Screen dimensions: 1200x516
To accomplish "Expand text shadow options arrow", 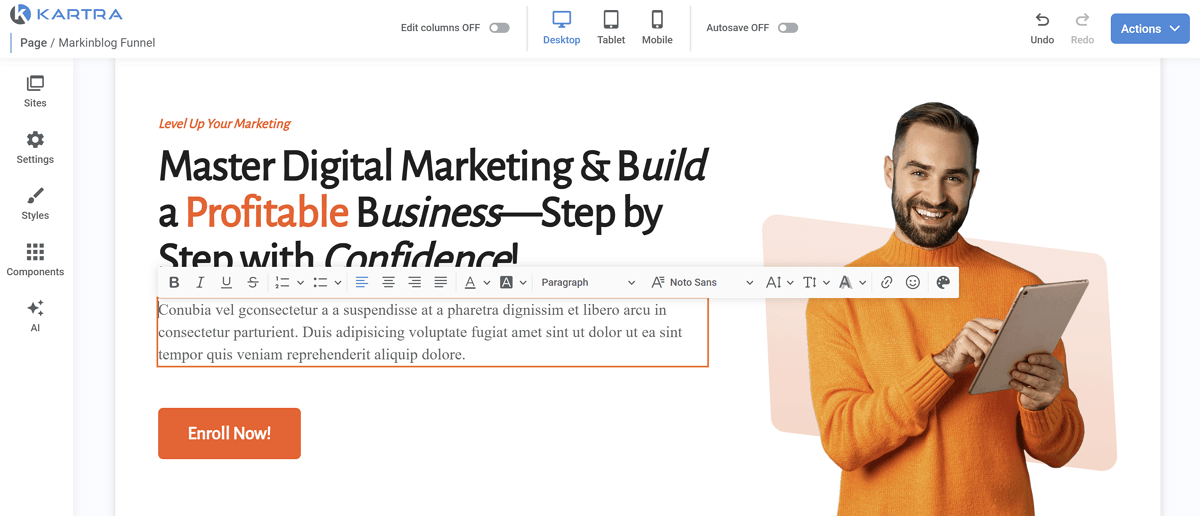I will click(862, 283).
